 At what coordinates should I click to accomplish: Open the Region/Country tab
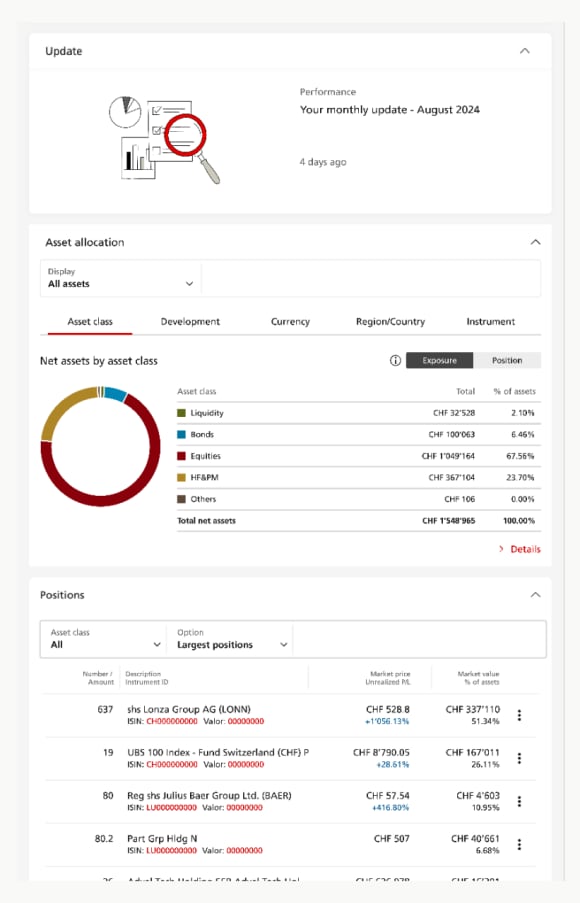click(x=389, y=321)
